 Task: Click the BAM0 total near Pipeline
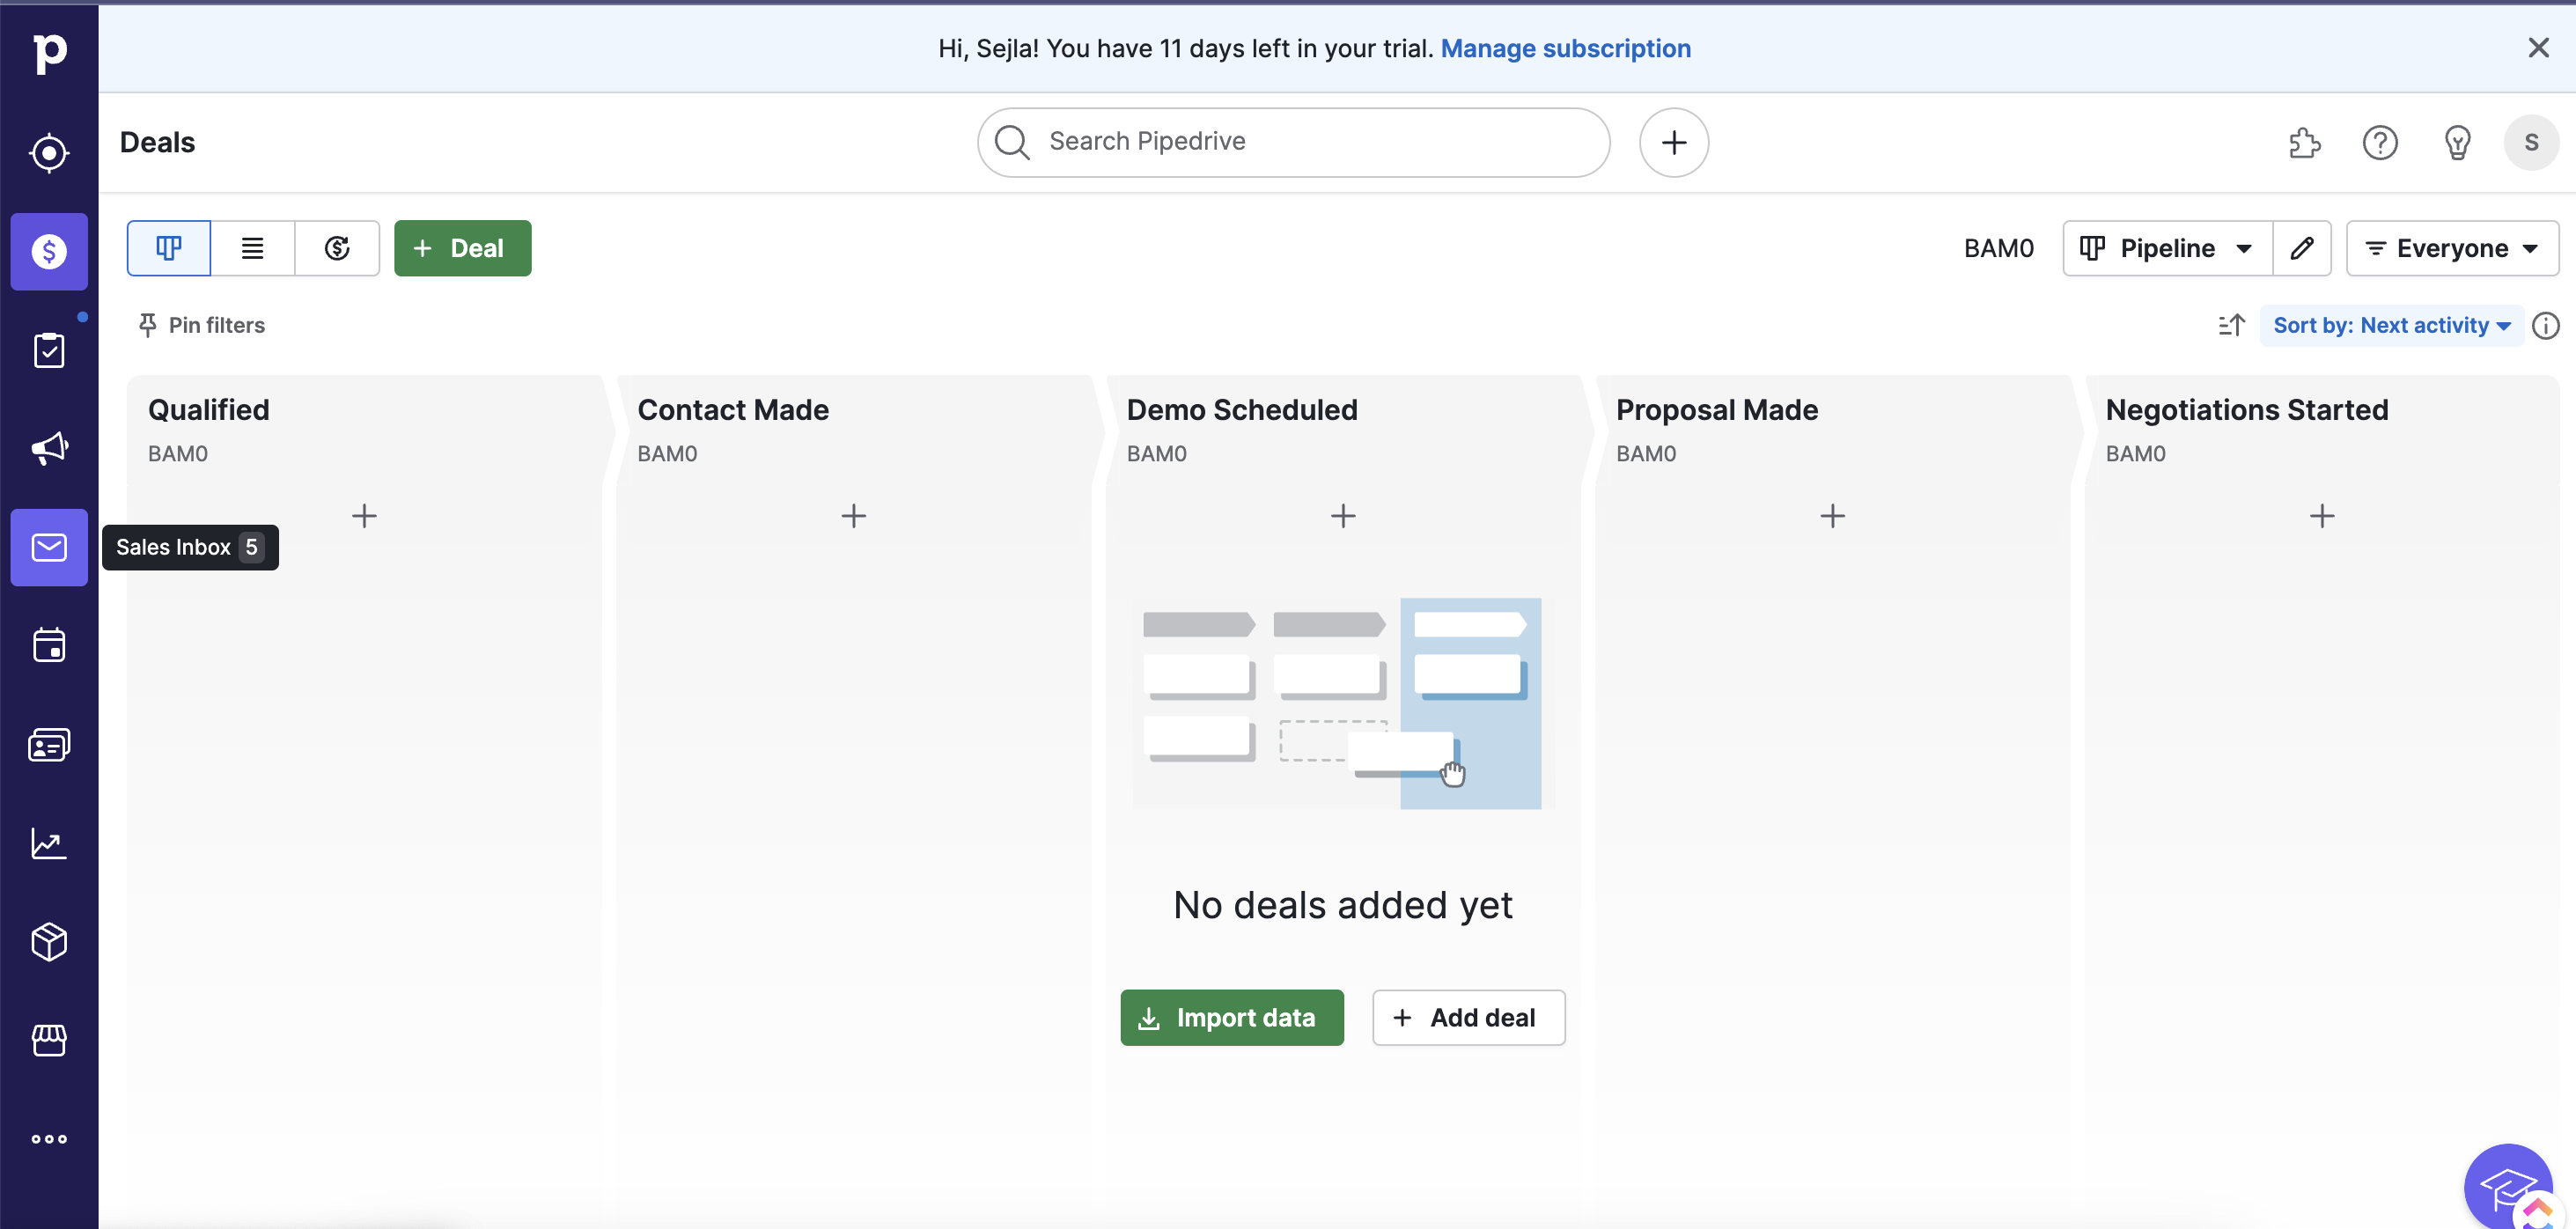[1998, 248]
